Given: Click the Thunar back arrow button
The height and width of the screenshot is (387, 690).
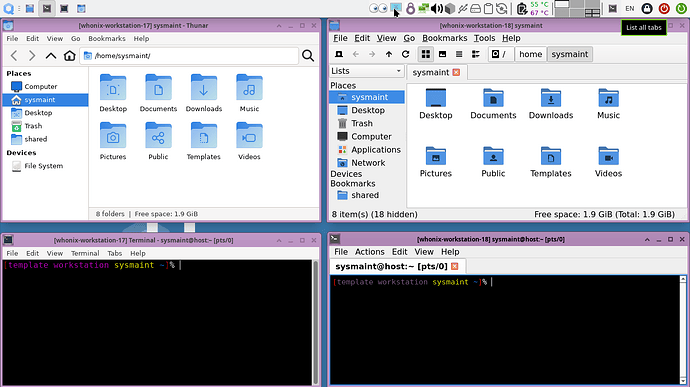Looking at the screenshot, I should tap(14, 55).
